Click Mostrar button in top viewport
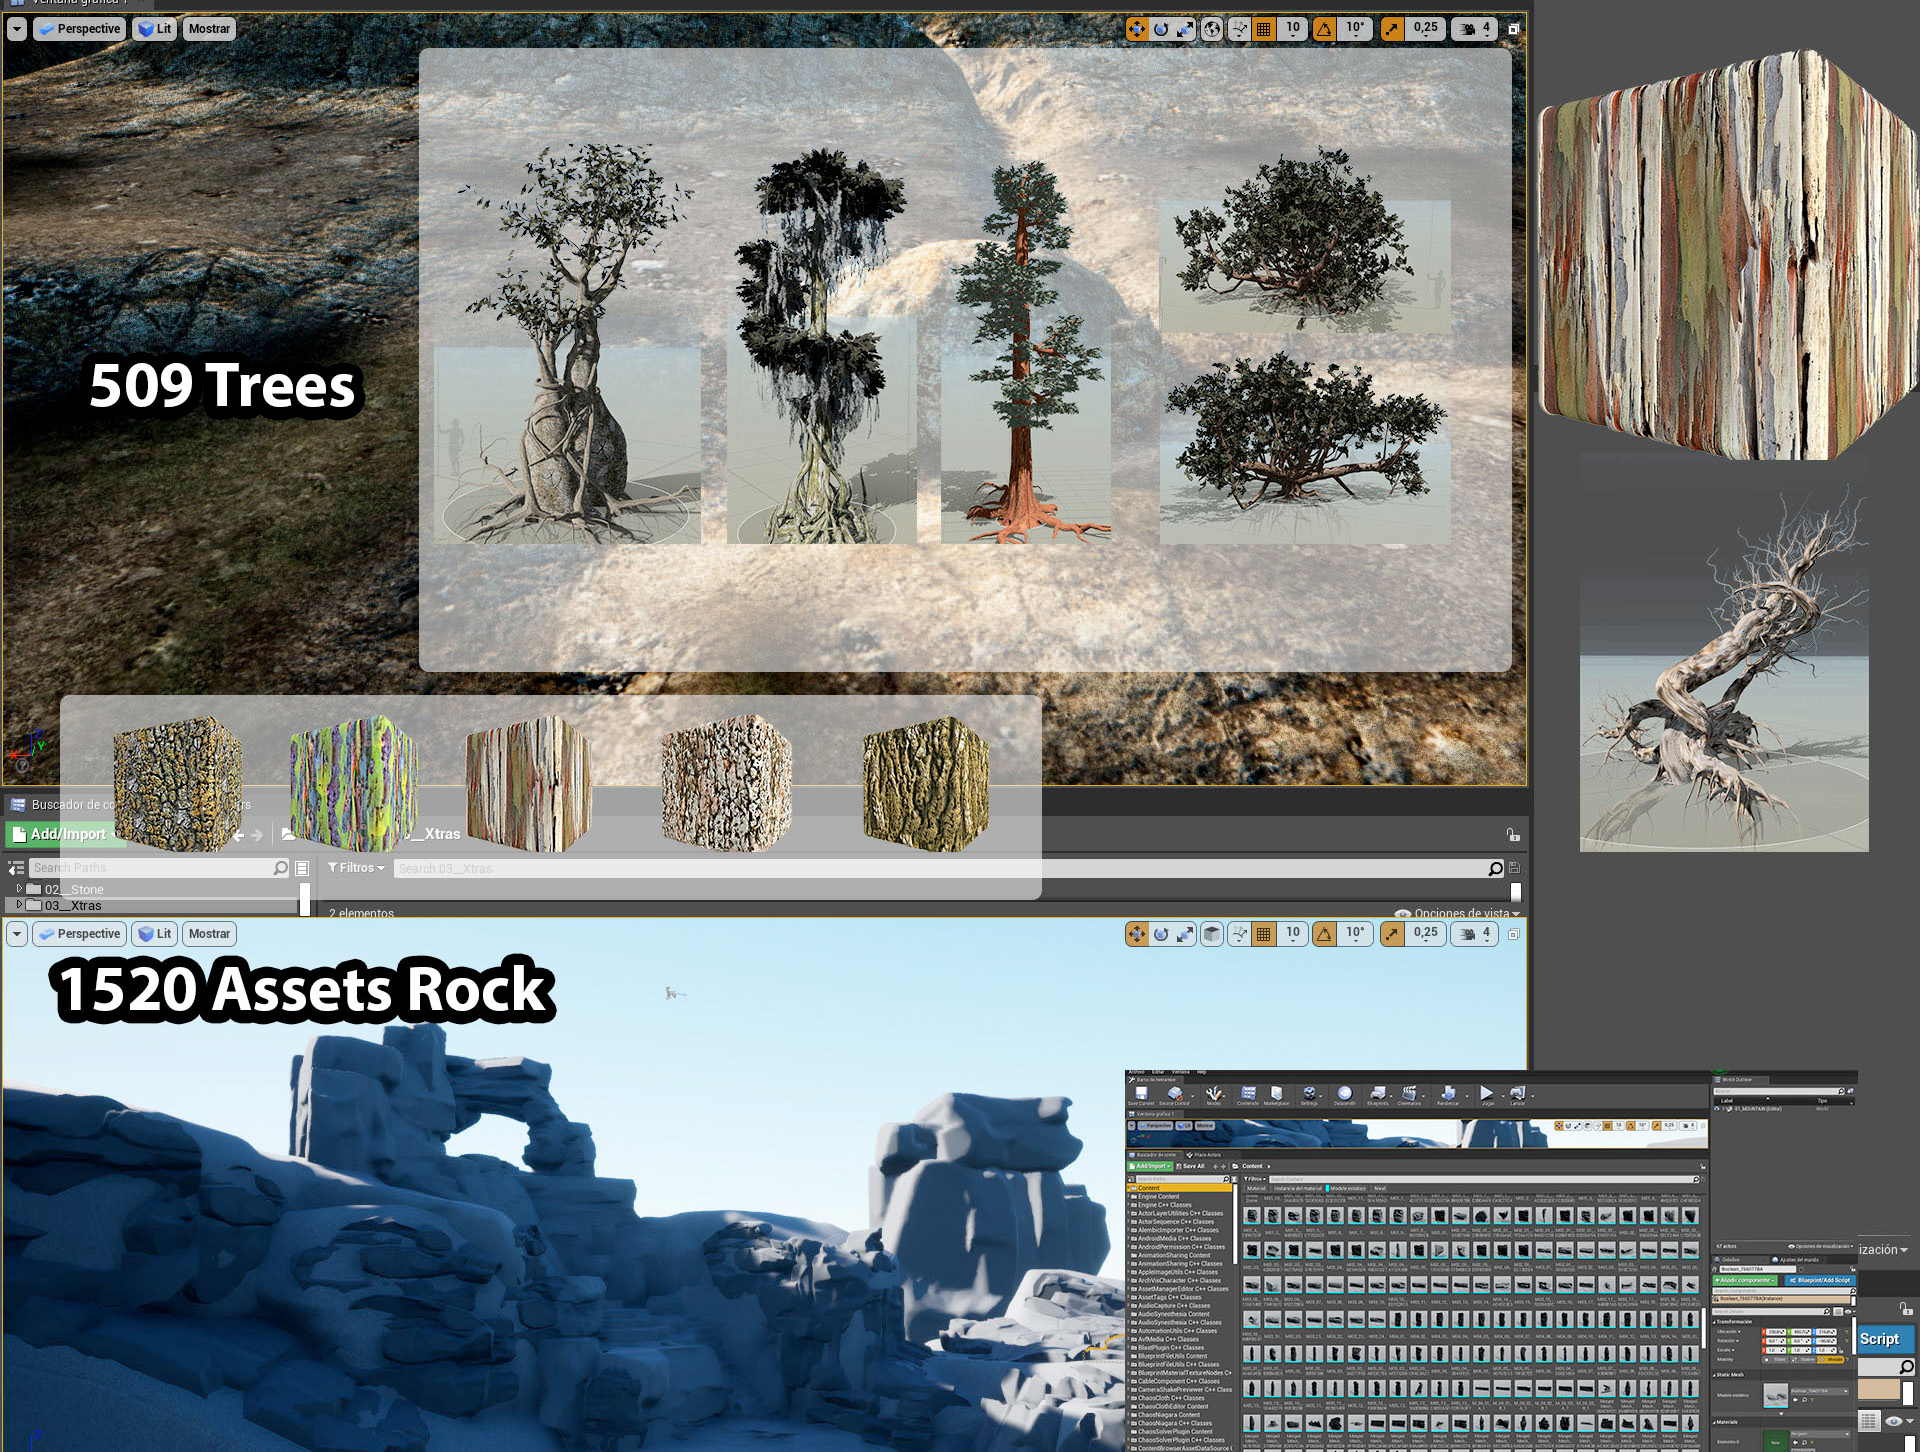This screenshot has width=1920, height=1452. (x=209, y=29)
